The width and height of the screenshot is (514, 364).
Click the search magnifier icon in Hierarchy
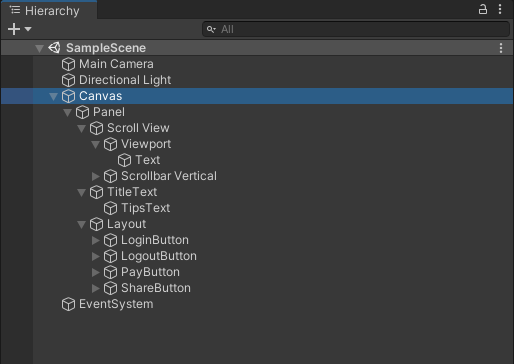211,29
